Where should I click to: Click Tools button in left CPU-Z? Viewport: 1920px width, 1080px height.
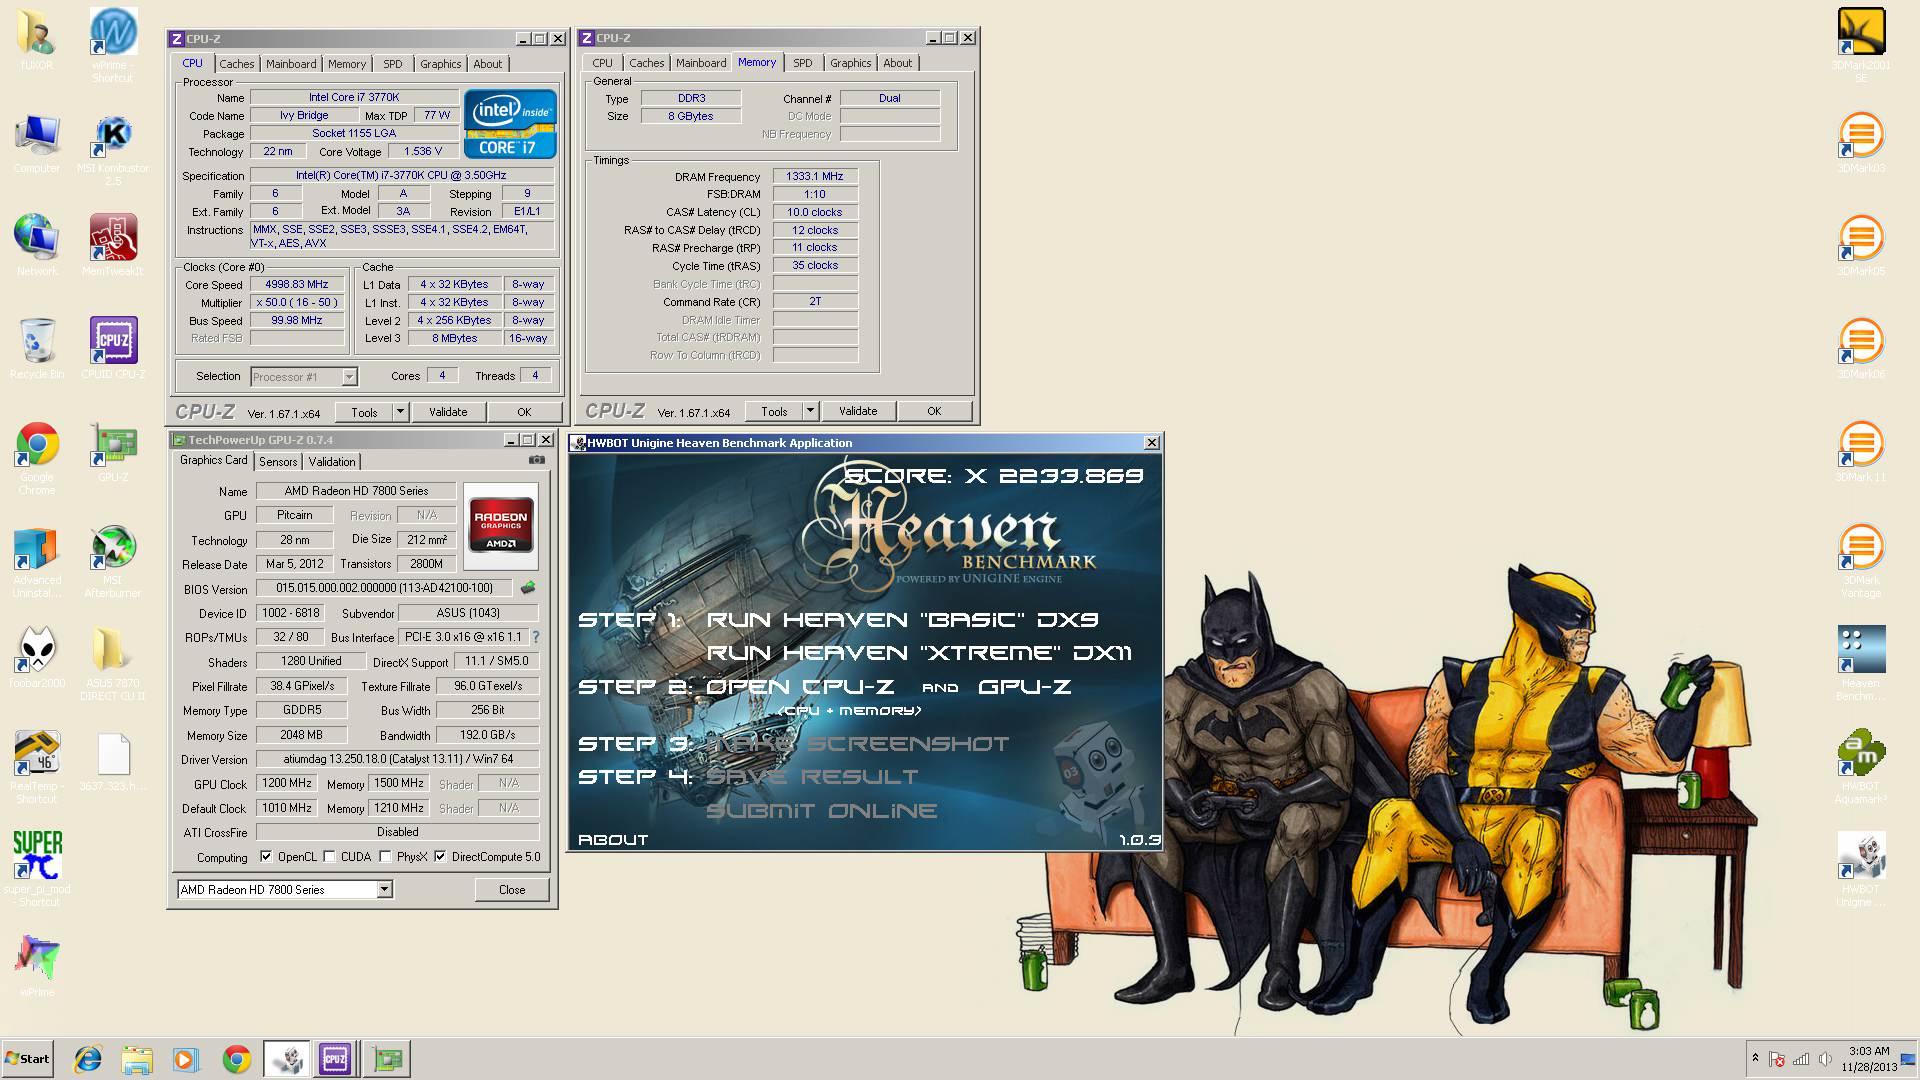(x=364, y=412)
